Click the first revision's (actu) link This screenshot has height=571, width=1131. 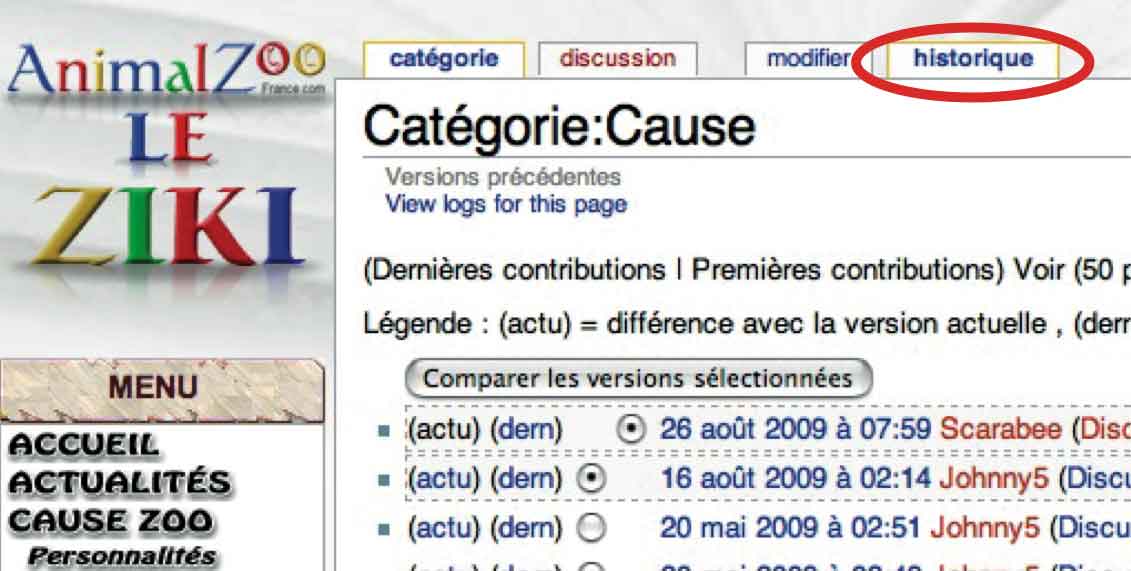(445, 429)
